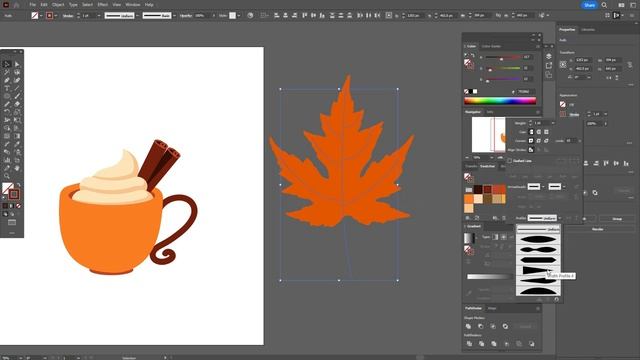Click Merge in the Pathfinders row
The height and width of the screenshot is (360, 640).
click(x=494, y=344)
